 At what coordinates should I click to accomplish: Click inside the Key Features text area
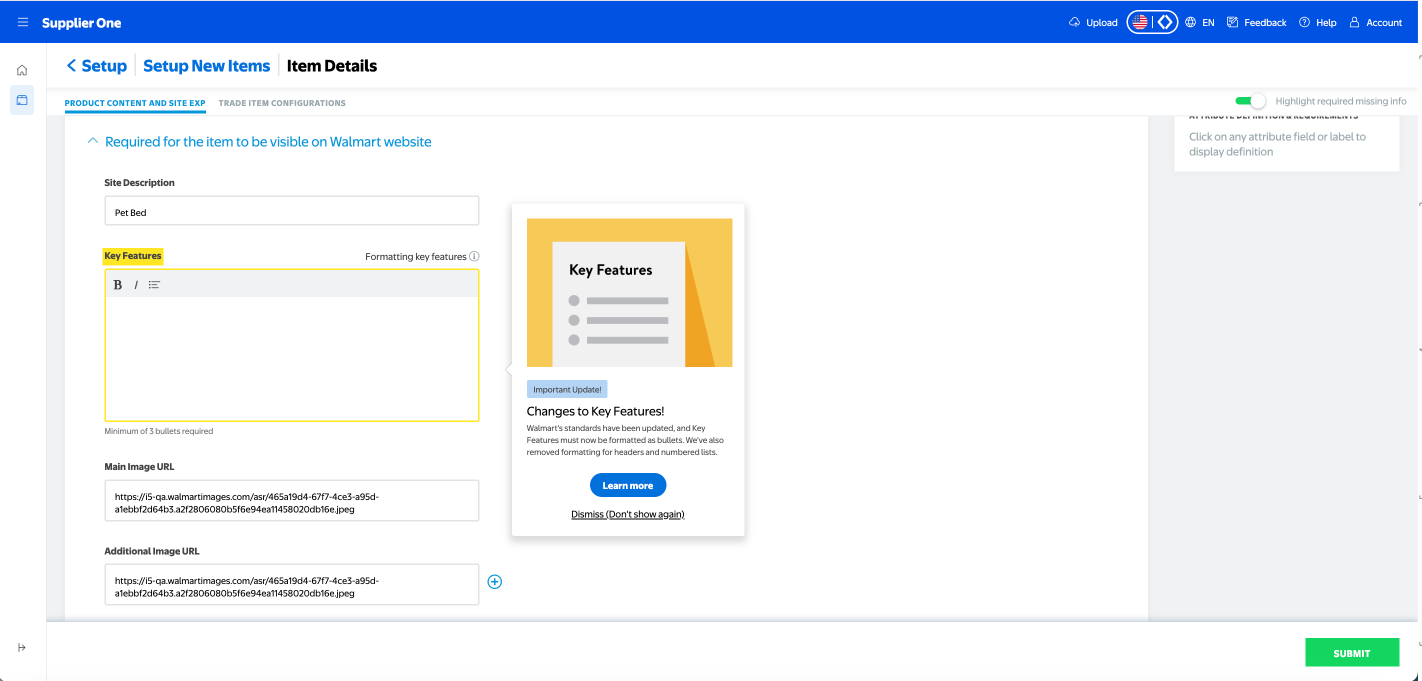pos(292,357)
